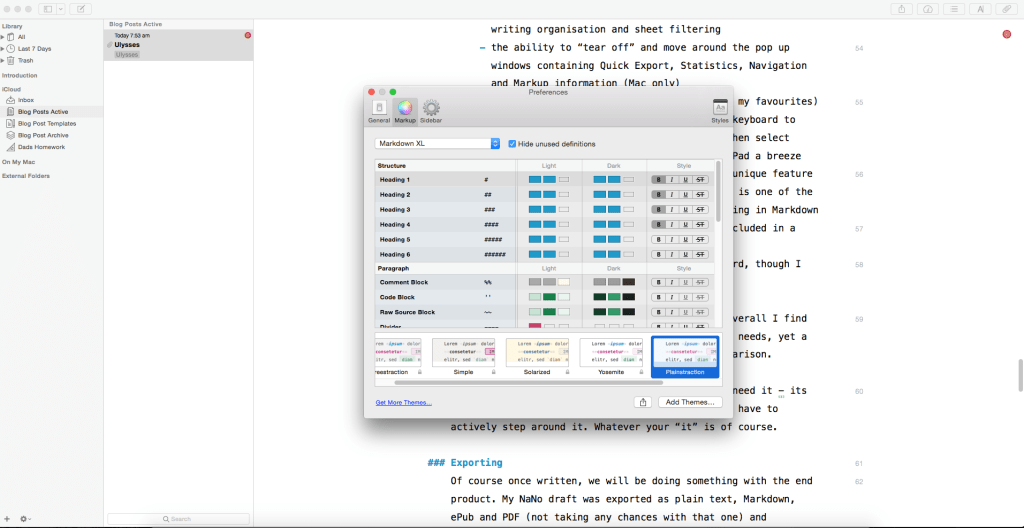Switch to the Sidebar preferences tab
The width and height of the screenshot is (1024, 528).
click(x=431, y=111)
